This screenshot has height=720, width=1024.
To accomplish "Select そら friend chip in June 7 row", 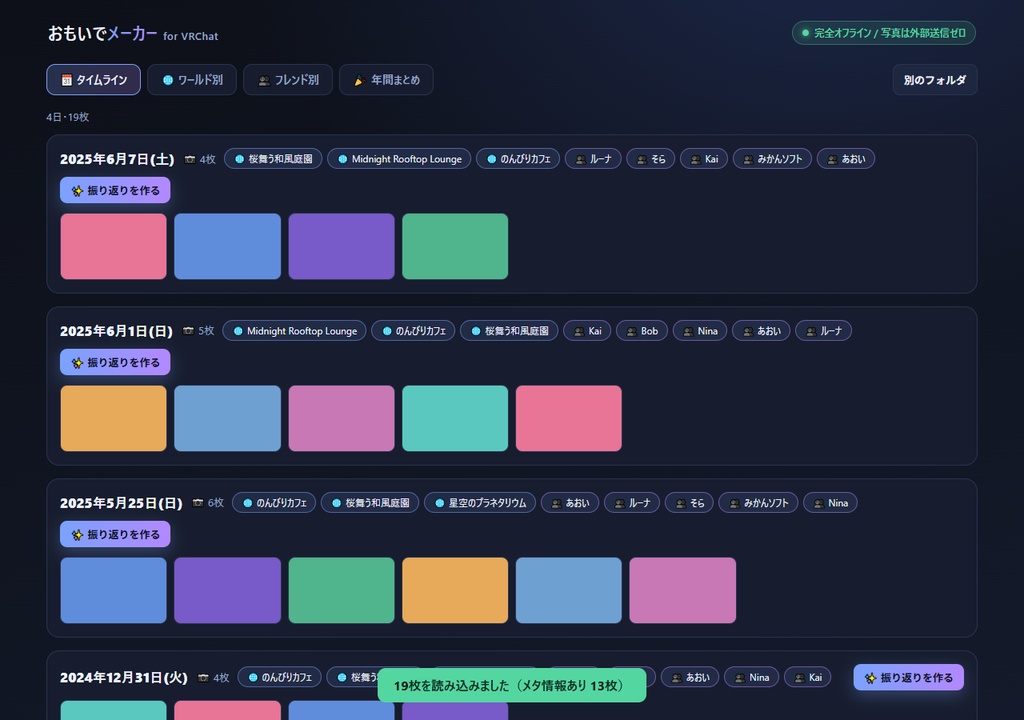I will point(650,159).
